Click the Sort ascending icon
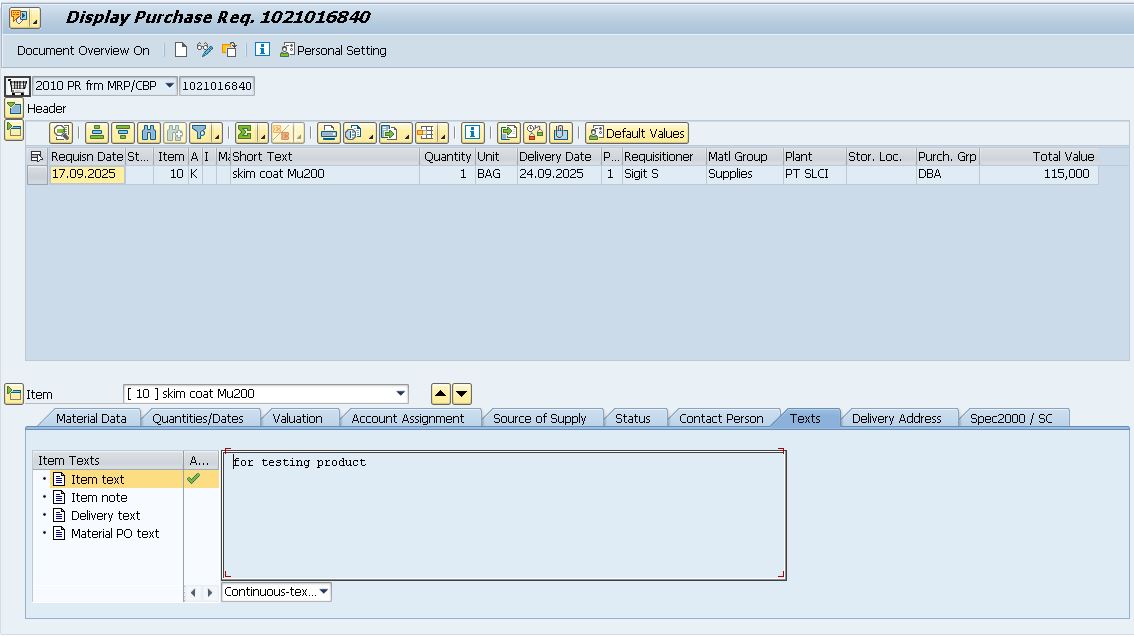 97,133
